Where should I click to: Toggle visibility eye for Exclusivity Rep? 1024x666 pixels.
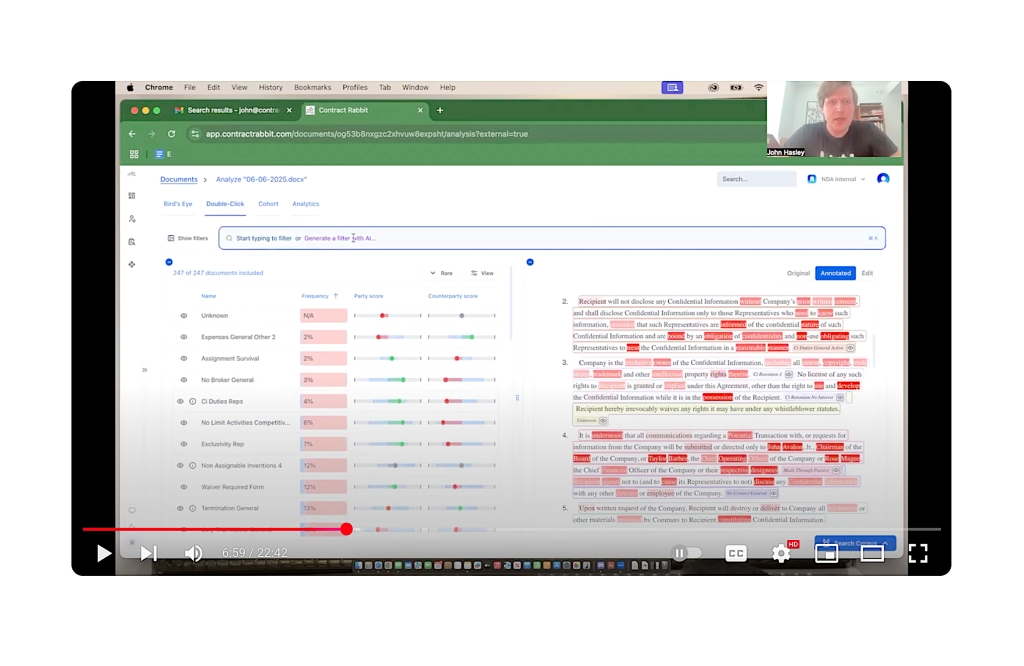184,444
